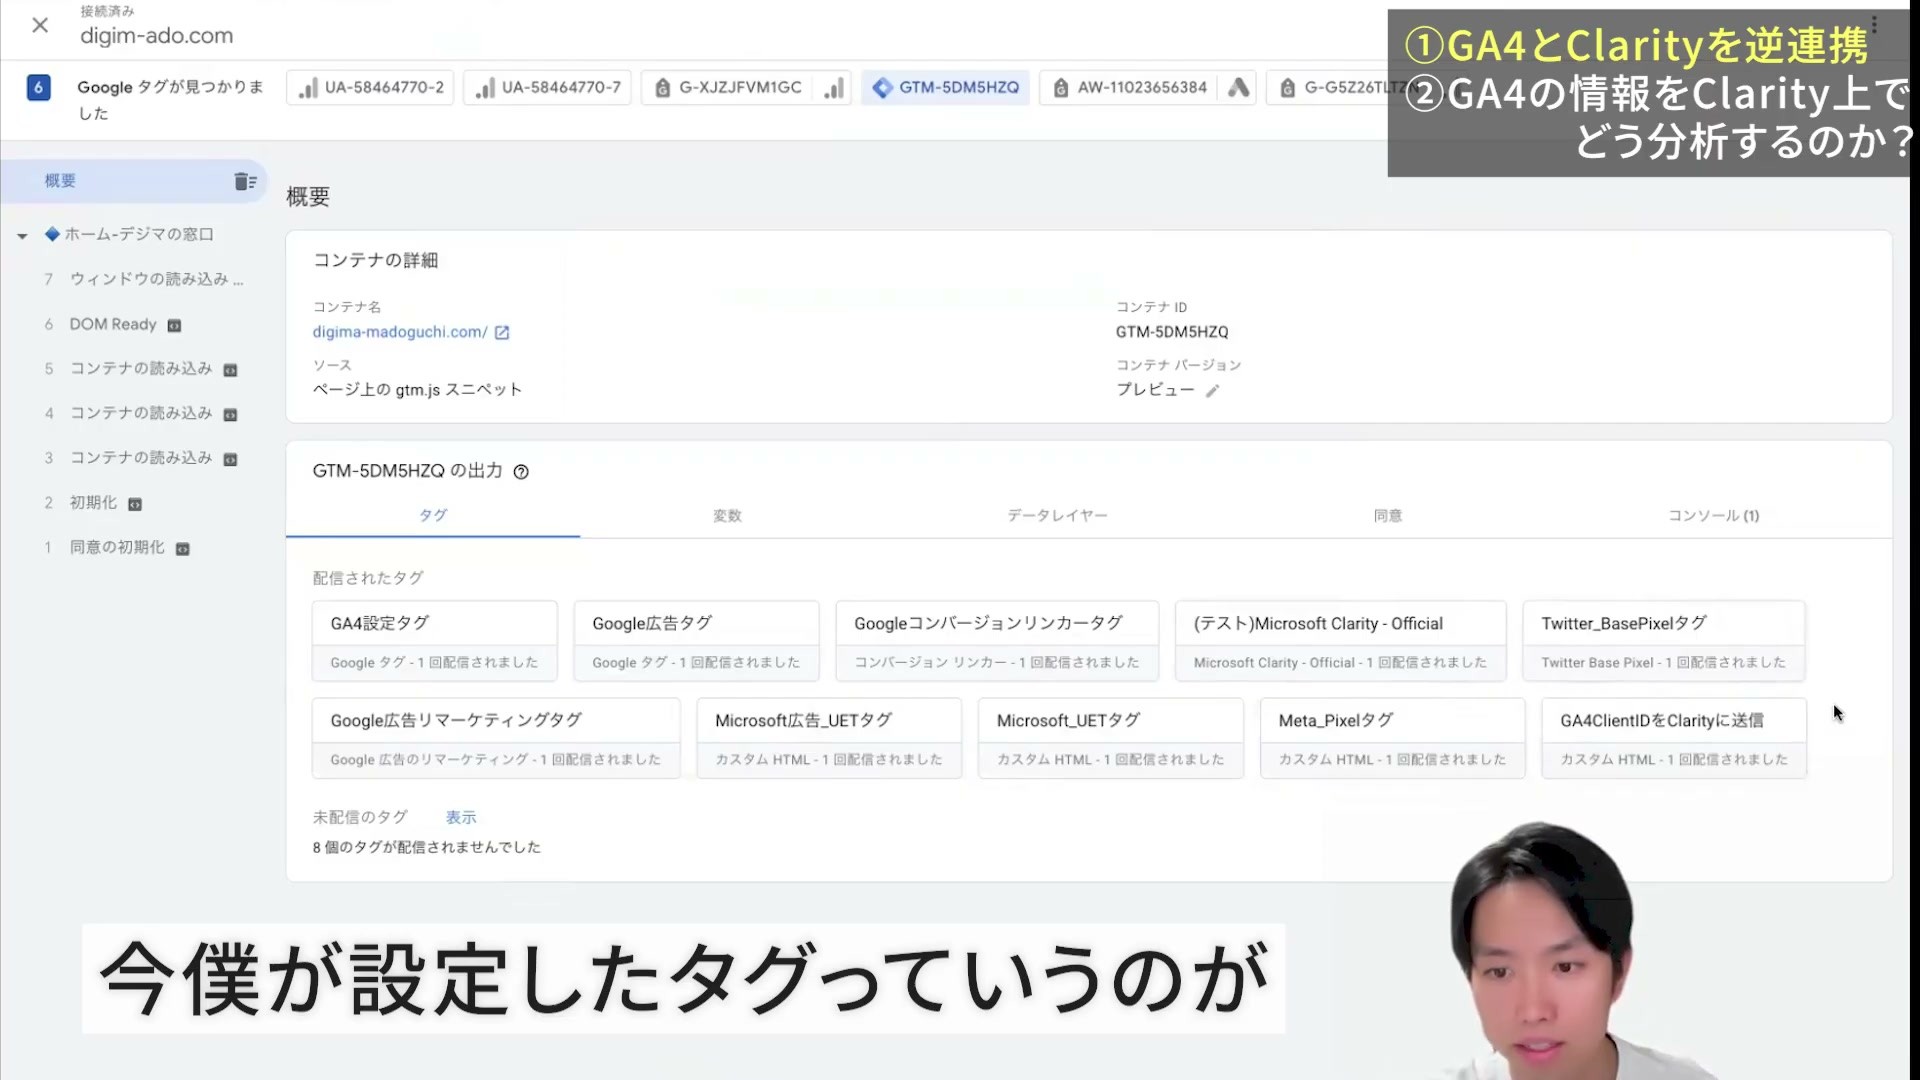
Task: Click the icon beside 同意の初期化 event
Action: point(182,549)
